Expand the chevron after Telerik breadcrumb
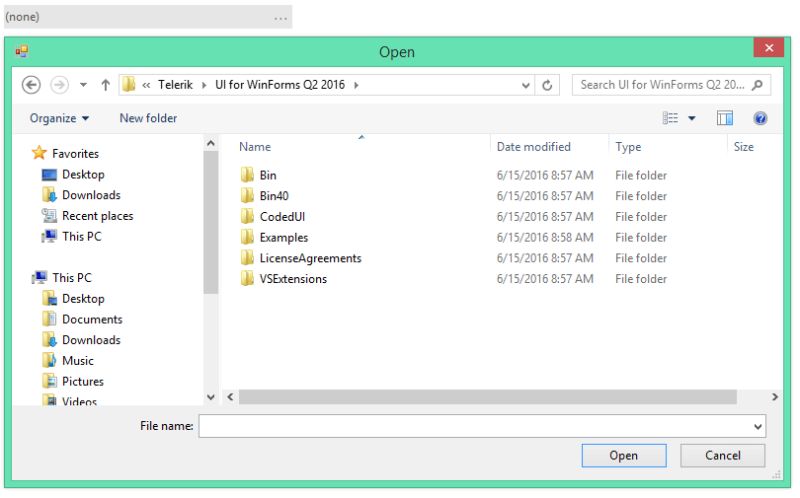 pyautogui.click(x=204, y=85)
